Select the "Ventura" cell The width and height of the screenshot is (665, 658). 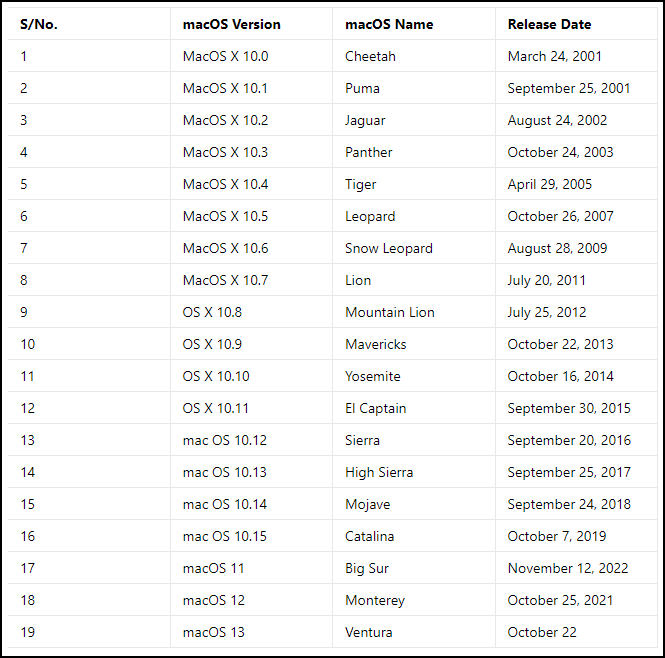point(369,632)
